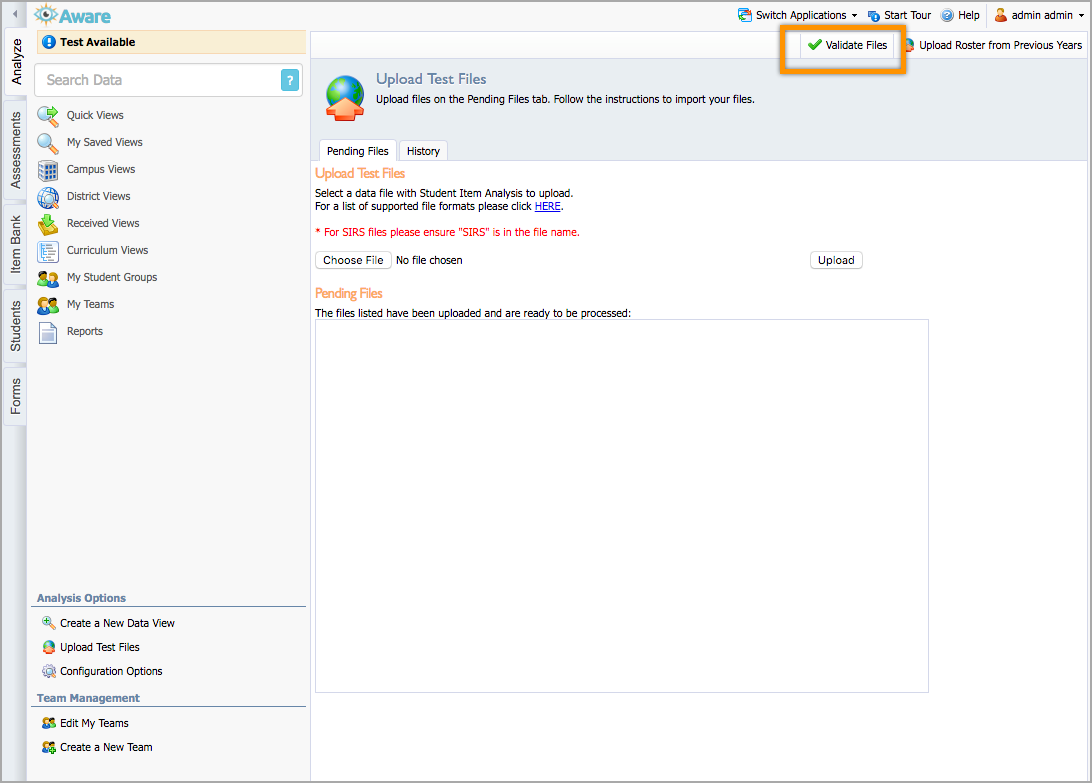
Task: Click the Curriculum Views document icon
Action: (48, 251)
